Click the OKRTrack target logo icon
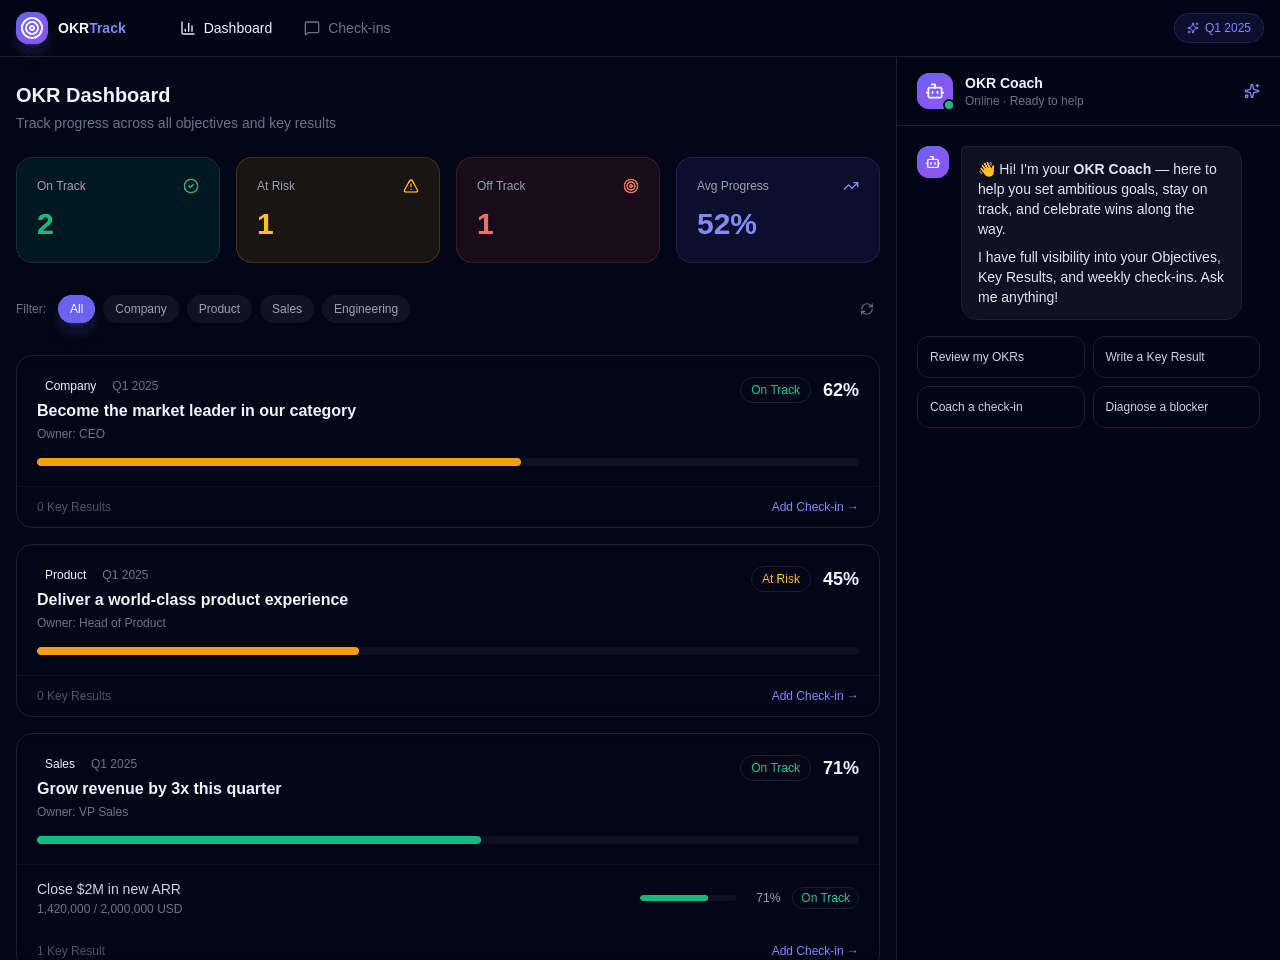The width and height of the screenshot is (1280, 960). click(32, 28)
